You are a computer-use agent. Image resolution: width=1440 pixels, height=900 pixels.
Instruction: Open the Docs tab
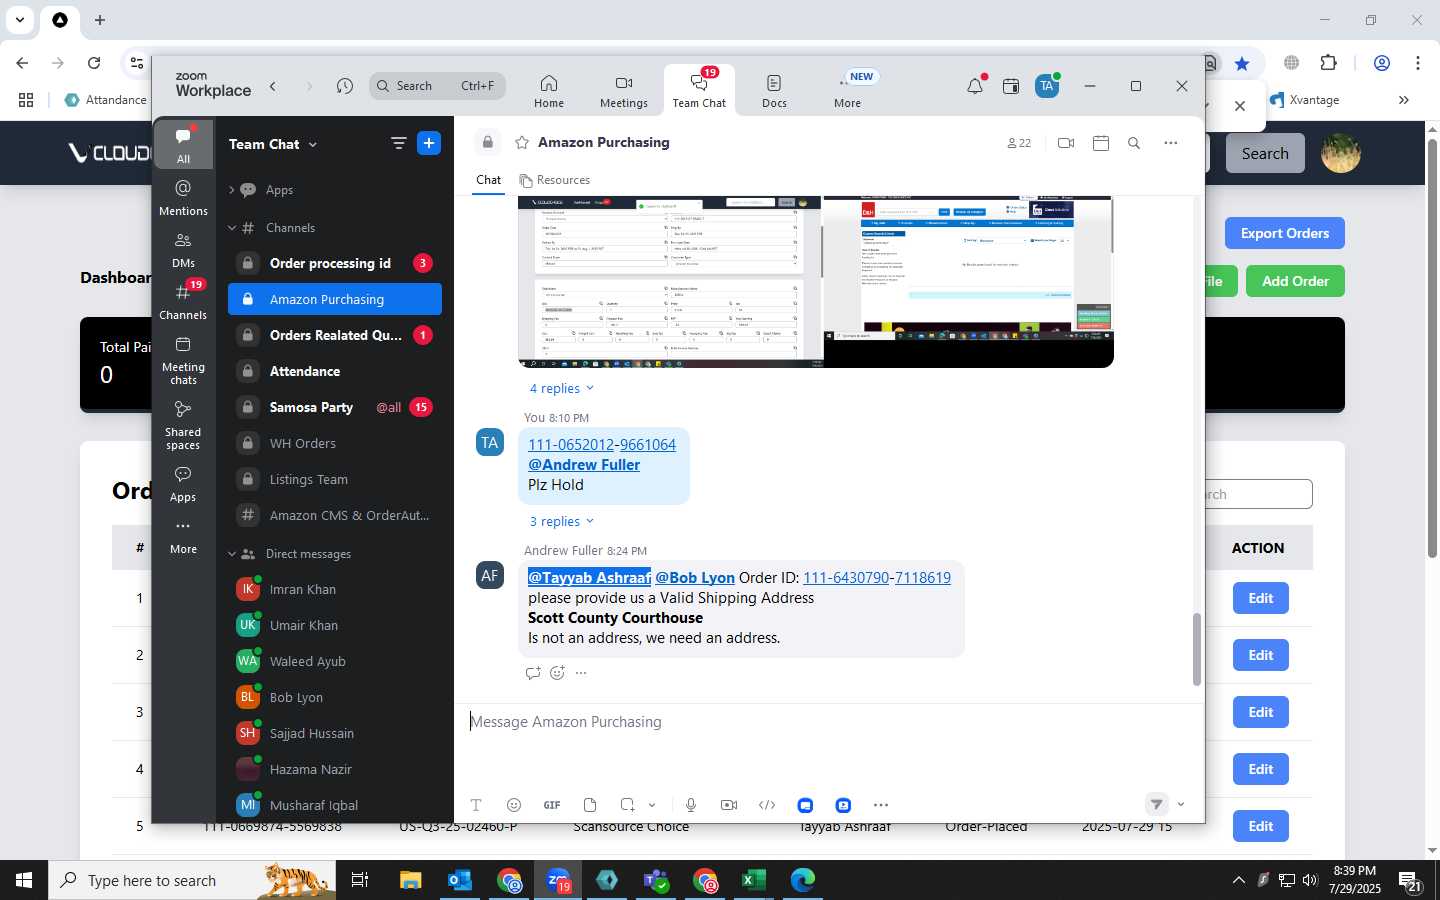tap(774, 91)
